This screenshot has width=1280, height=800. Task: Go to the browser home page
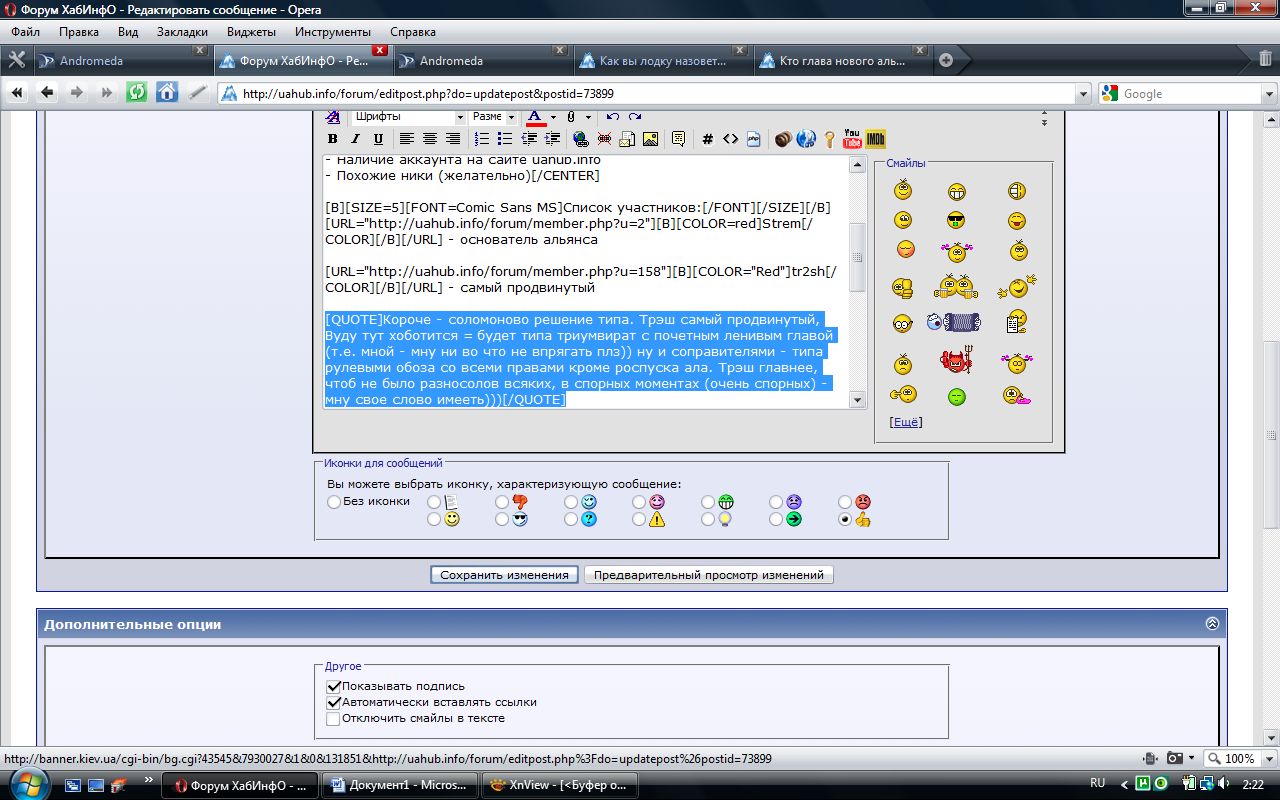[167, 93]
